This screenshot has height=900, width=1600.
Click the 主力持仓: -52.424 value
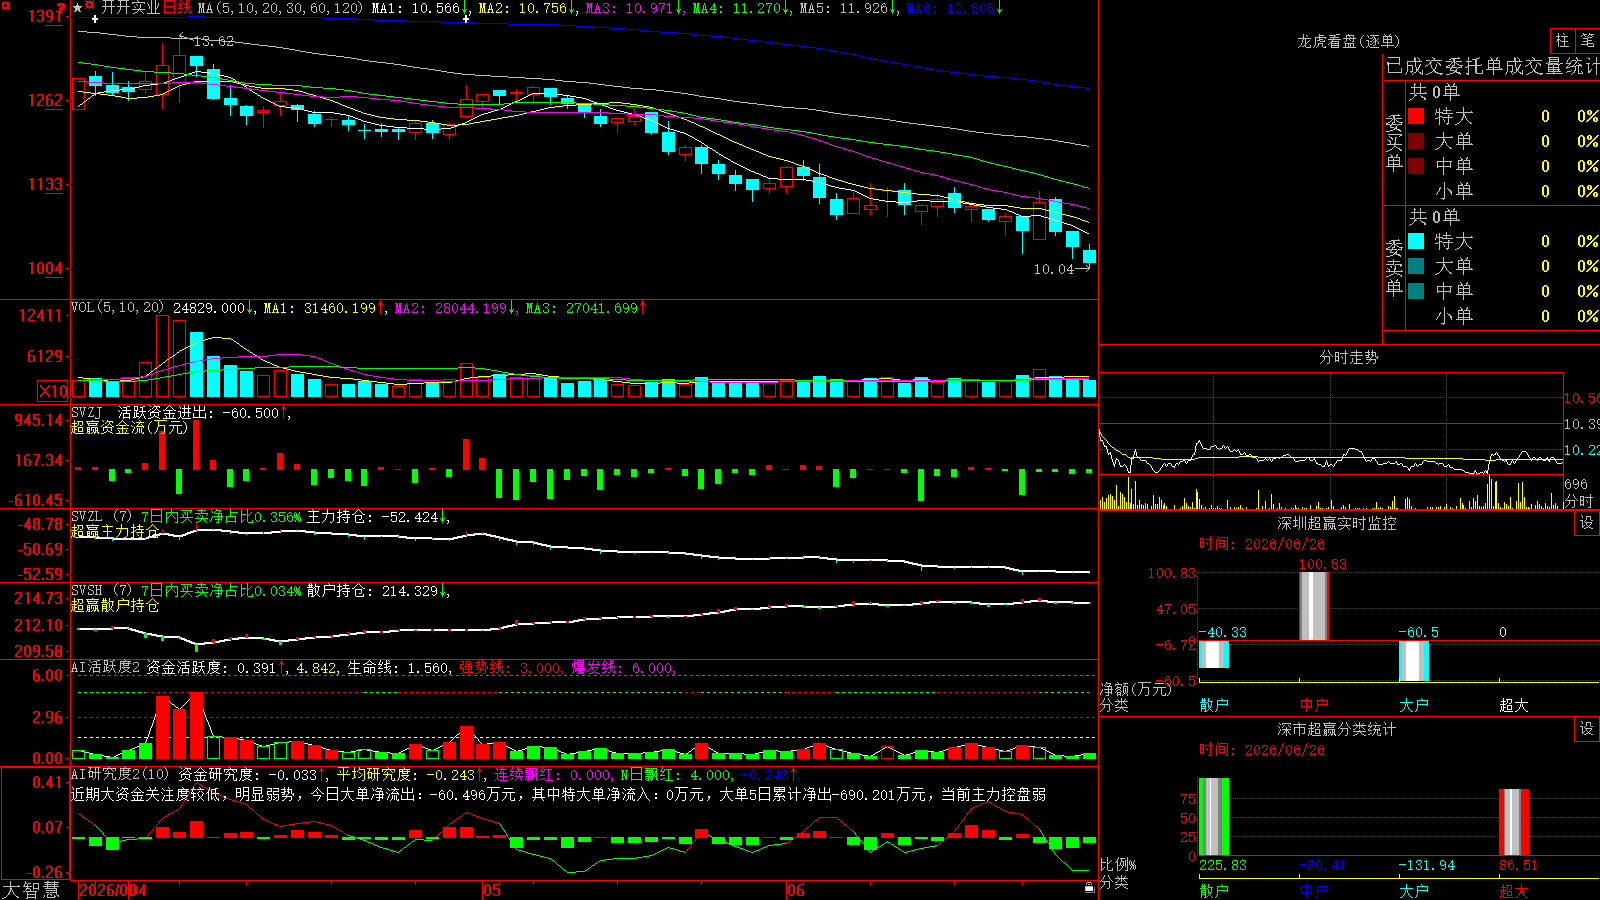point(378,517)
